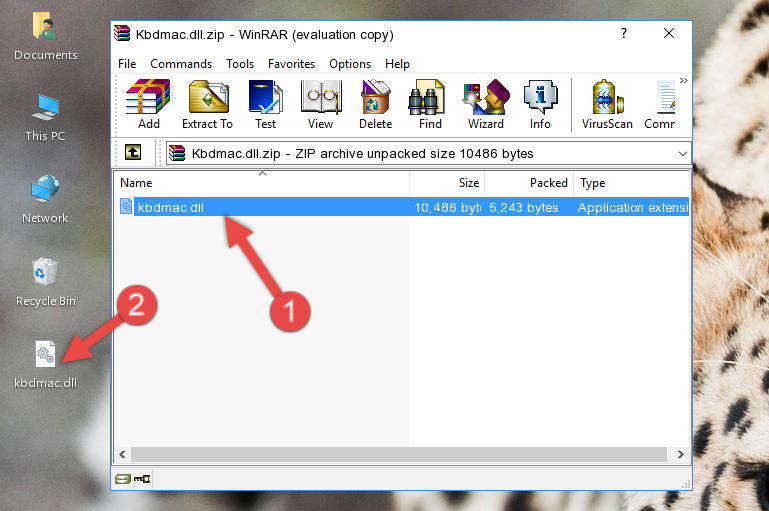Click the horizontal scrollbar left arrow
The height and width of the screenshot is (511, 769).
(x=123, y=455)
